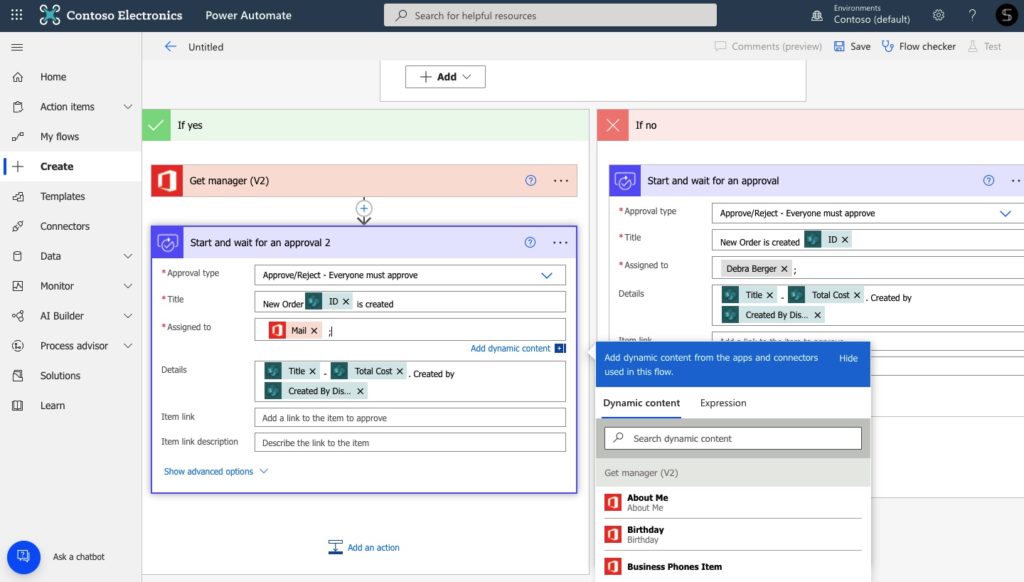Click the If yes green checkmark icon
The image size is (1024, 582).
click(156, 125)
